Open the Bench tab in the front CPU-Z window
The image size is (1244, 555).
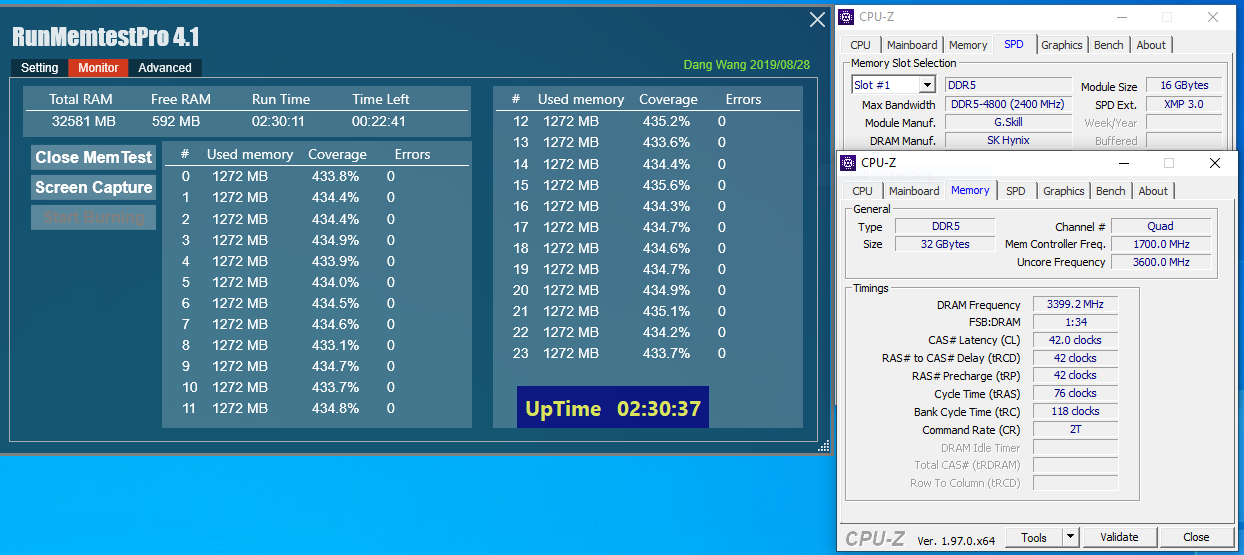[x=1110, y=191]
